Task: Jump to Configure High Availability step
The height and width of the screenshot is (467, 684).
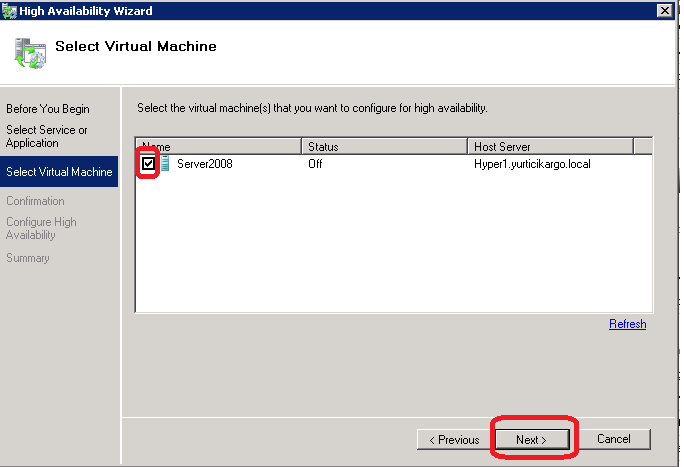Action: (41, 228)
